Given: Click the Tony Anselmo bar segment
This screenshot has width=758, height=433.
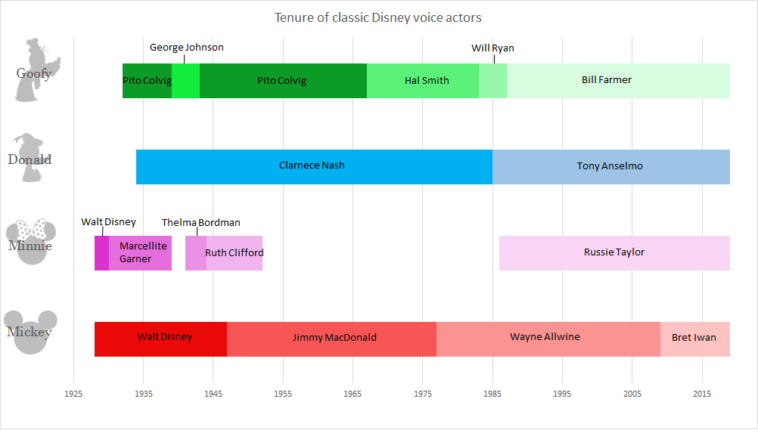Looking at the screenshot, I should pos(611,167).
